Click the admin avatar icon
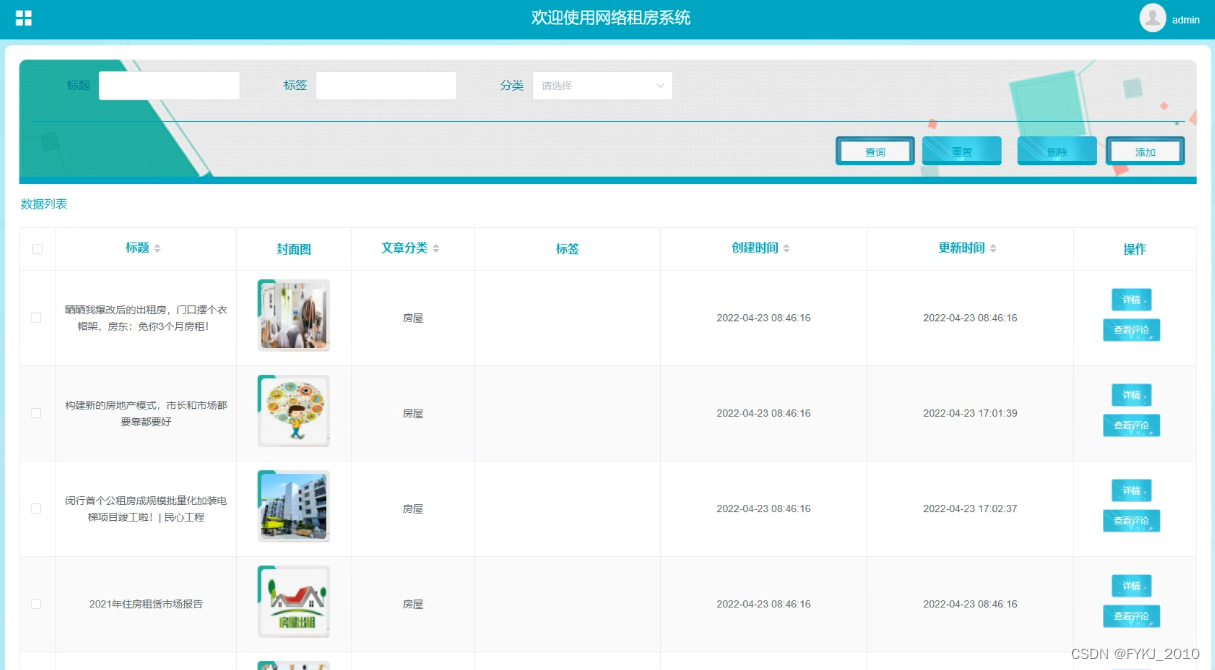 1153,18
